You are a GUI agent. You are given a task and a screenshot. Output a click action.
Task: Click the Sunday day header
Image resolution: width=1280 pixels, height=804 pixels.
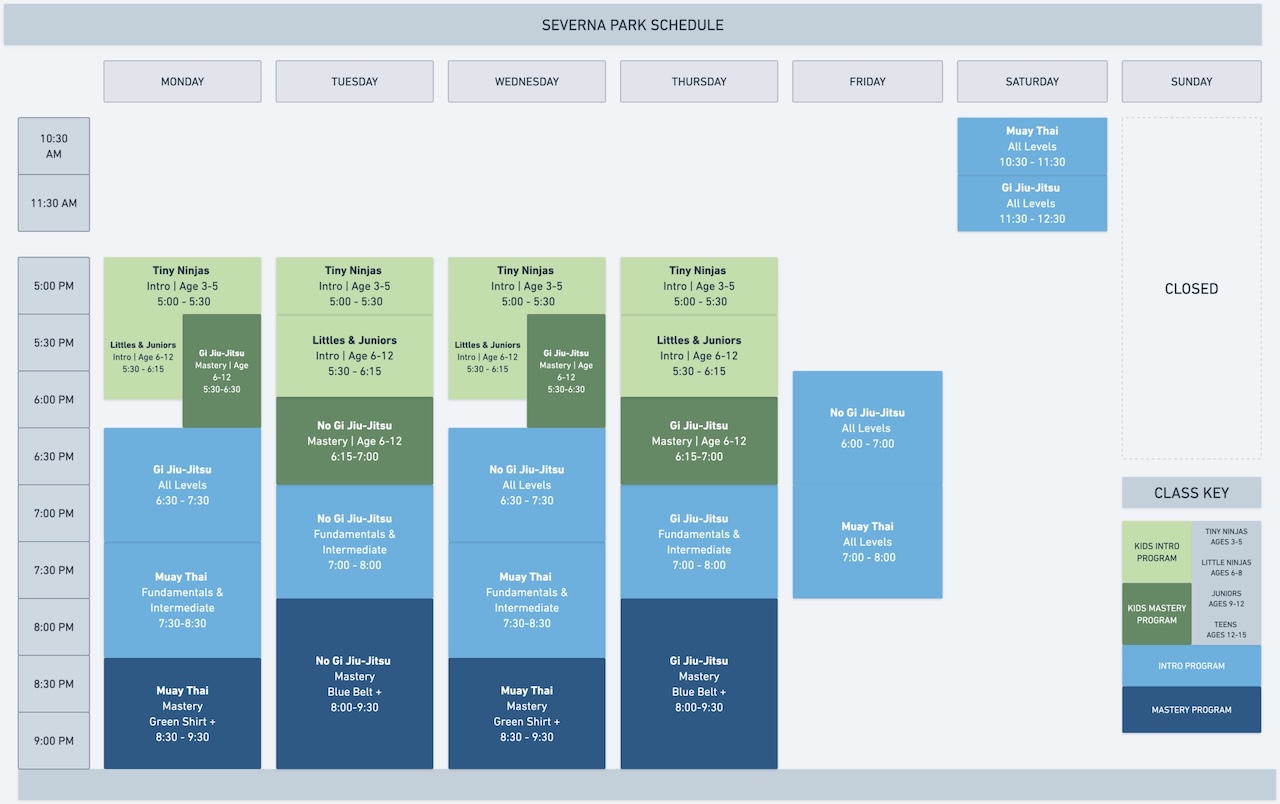[1191, 82]
